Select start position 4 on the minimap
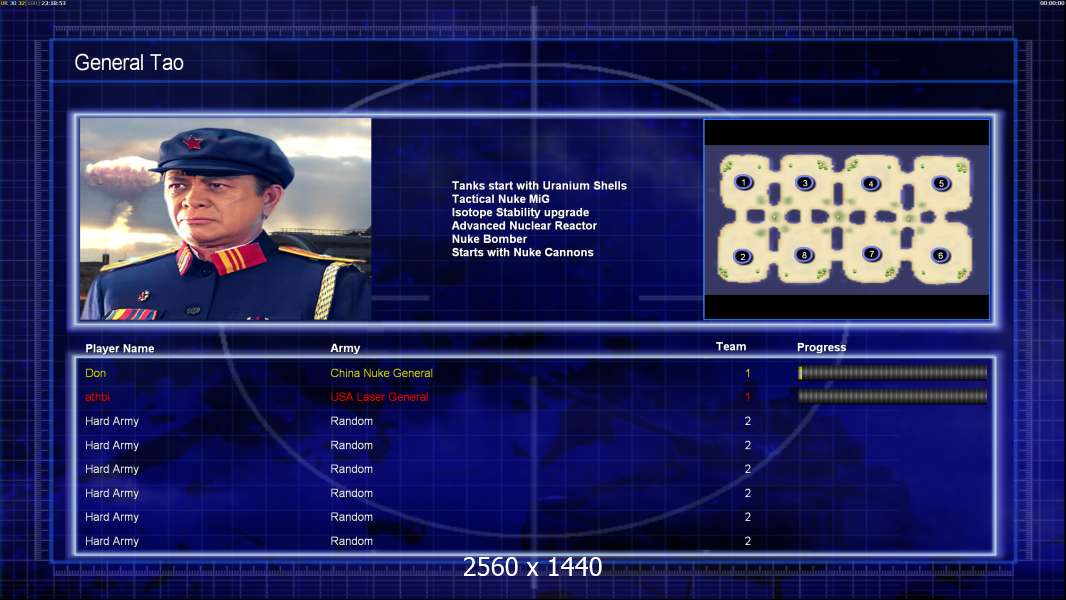 (x=871, y=183)
